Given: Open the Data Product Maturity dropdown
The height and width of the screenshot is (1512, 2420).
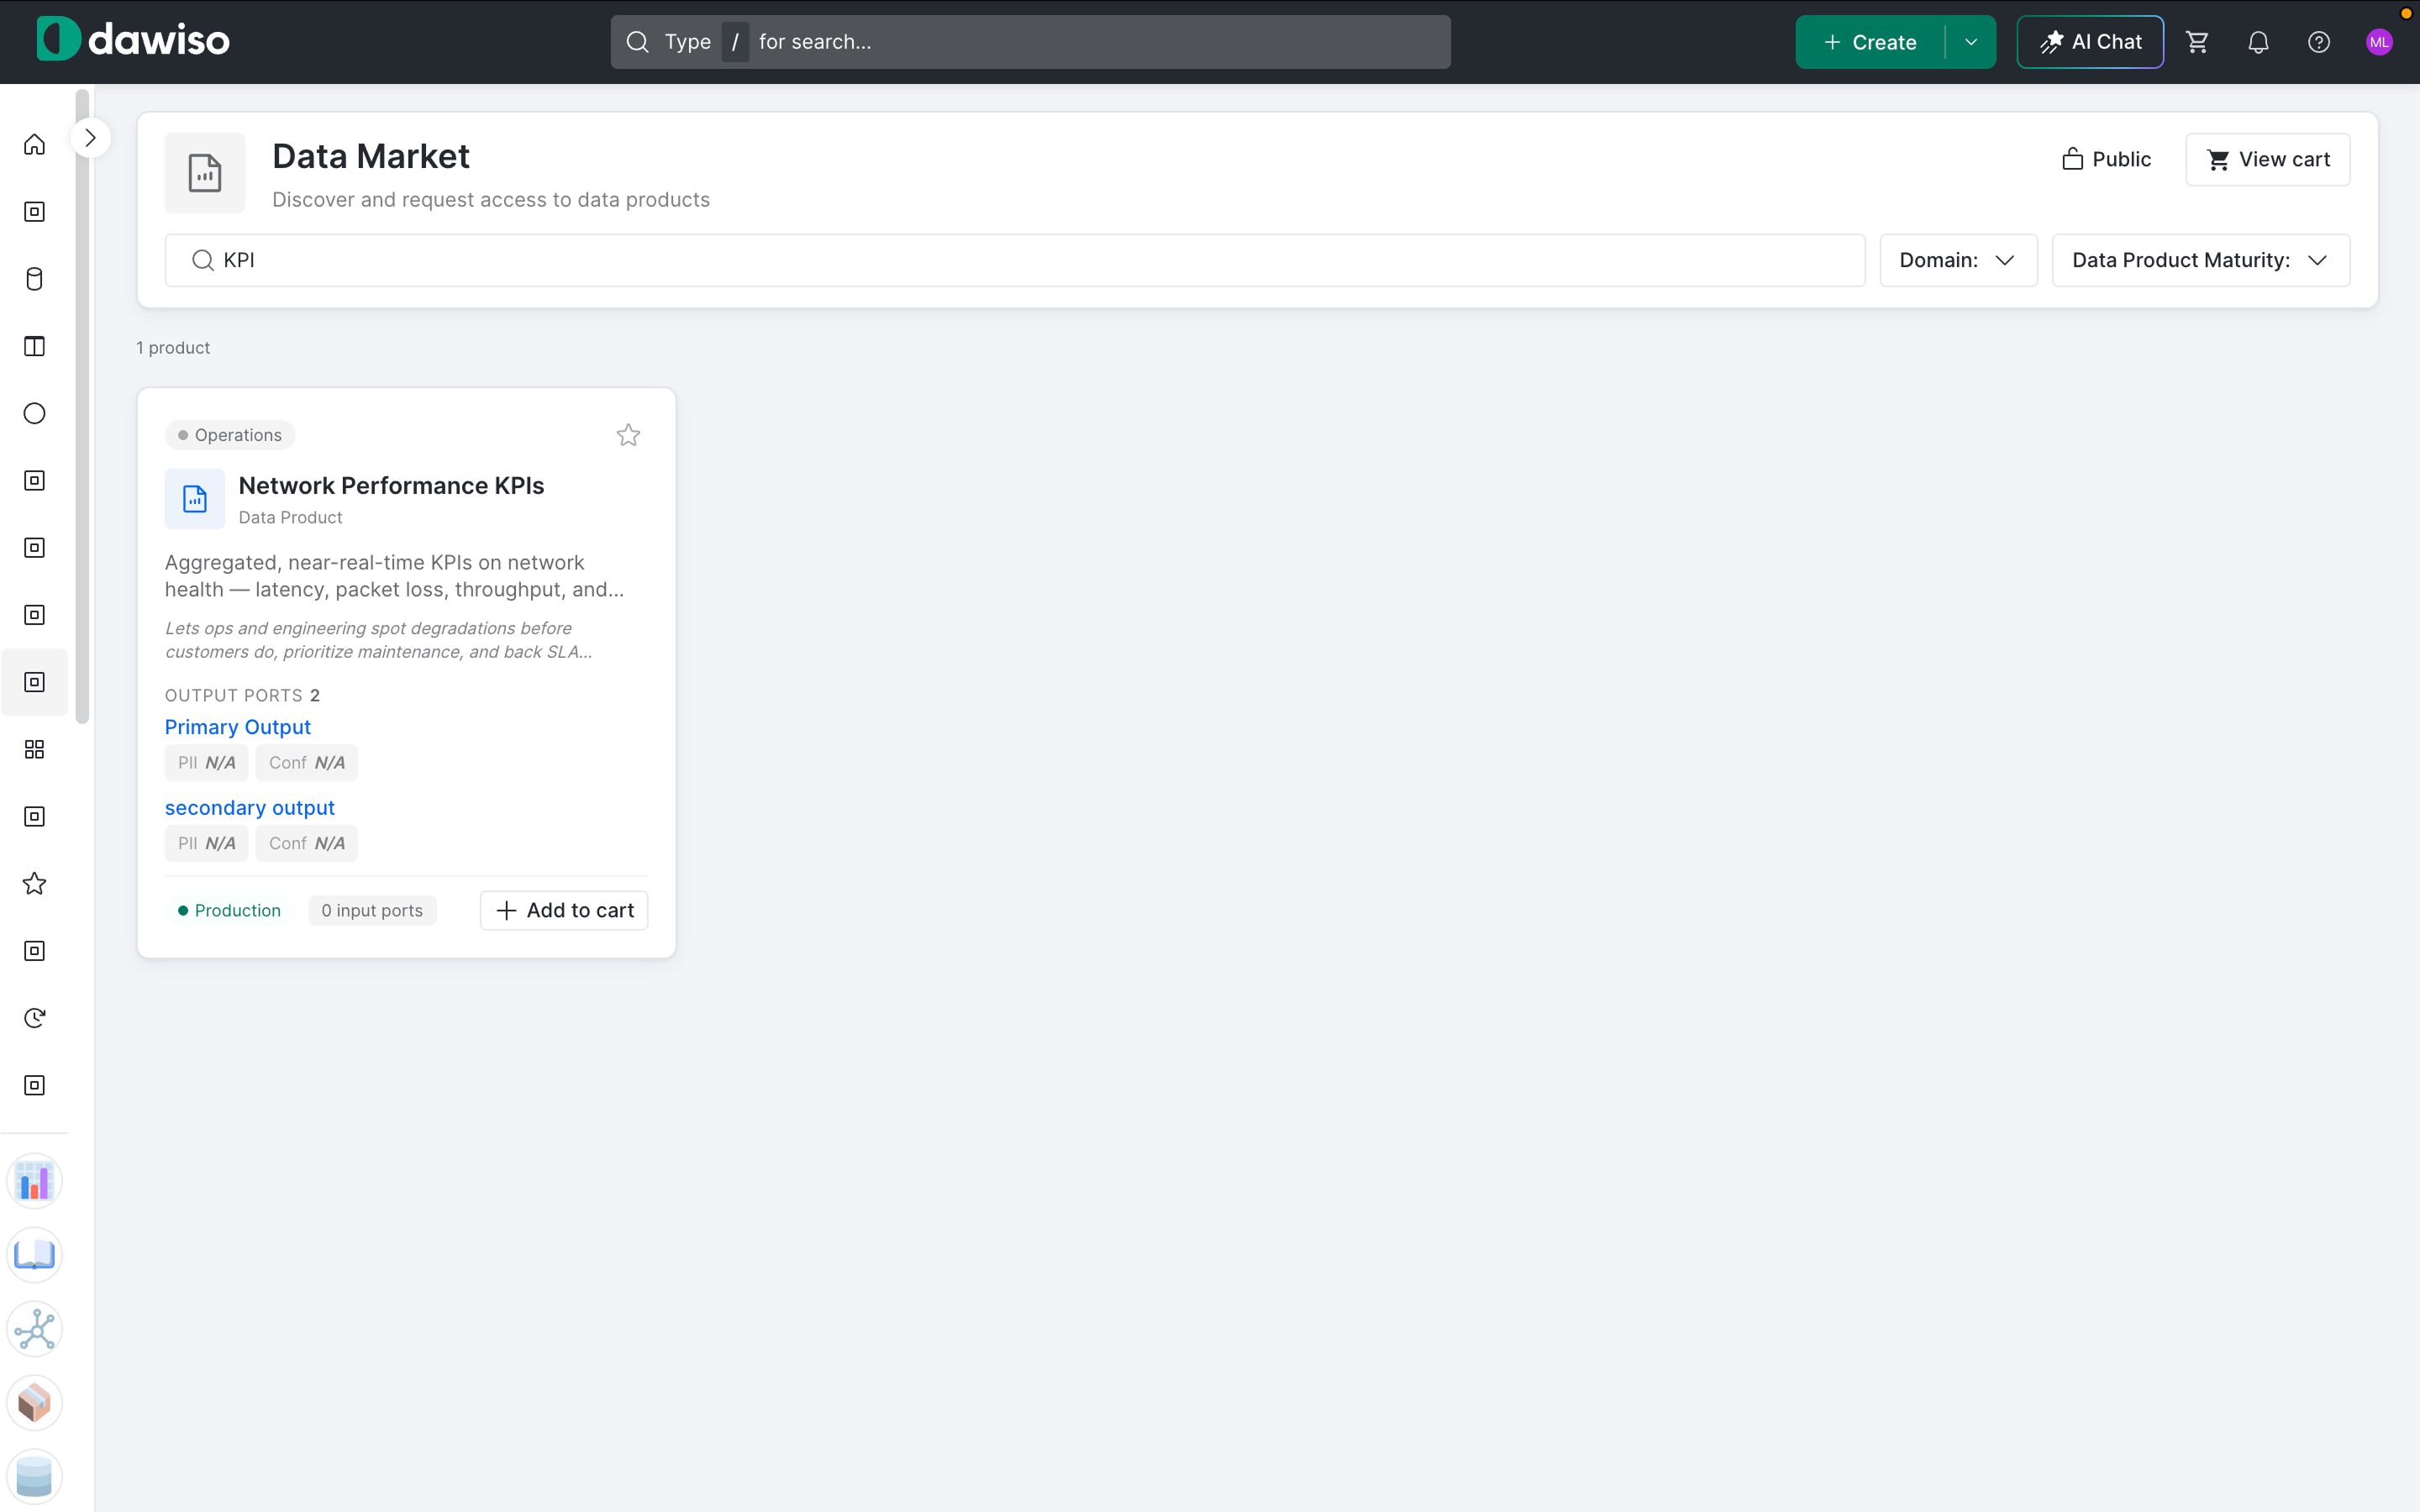Looking at the screenshot, I should coord(2200,260).
